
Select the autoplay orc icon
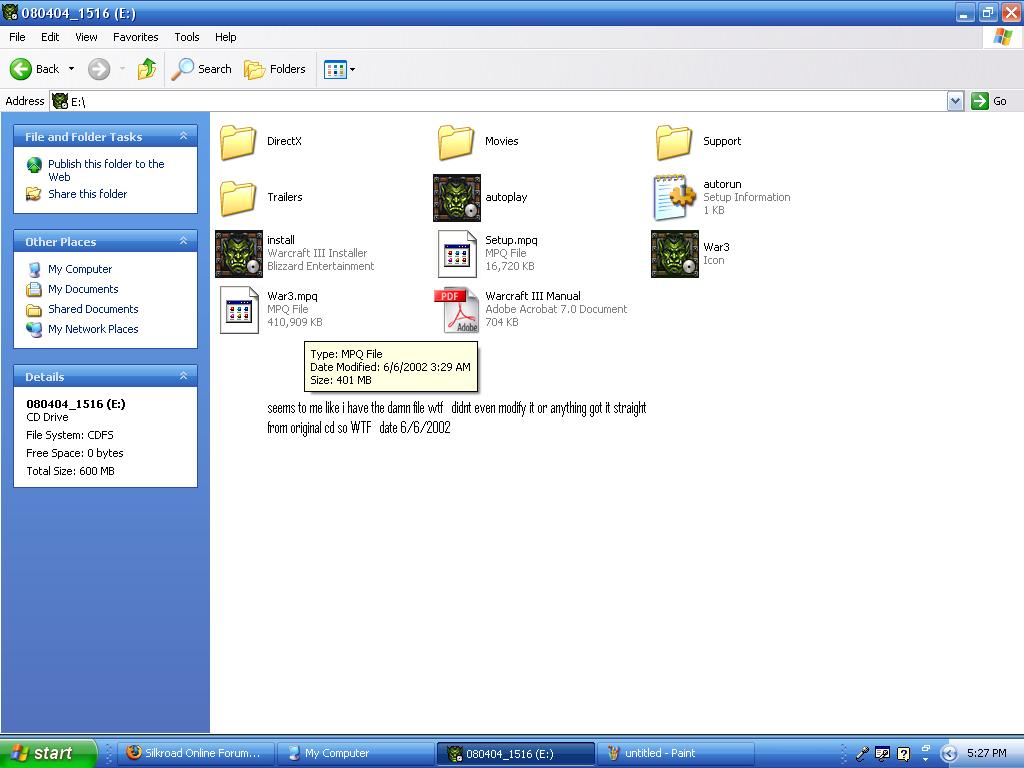[456, 198]
